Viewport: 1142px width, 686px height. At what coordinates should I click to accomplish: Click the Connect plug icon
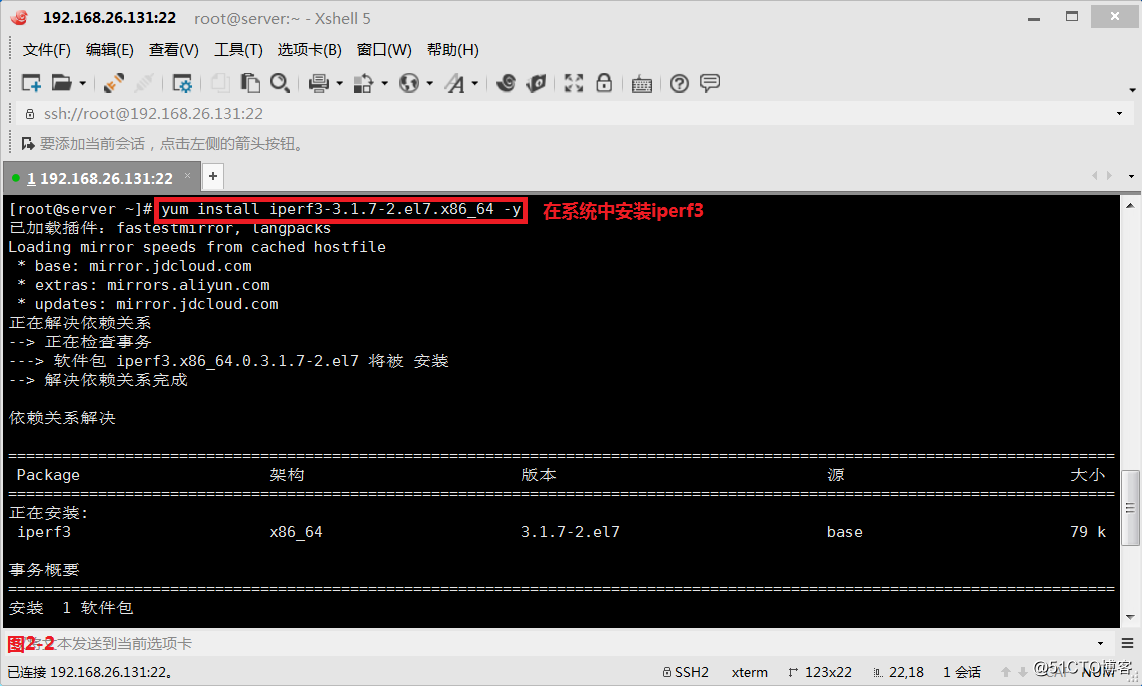tap(113, 83)
